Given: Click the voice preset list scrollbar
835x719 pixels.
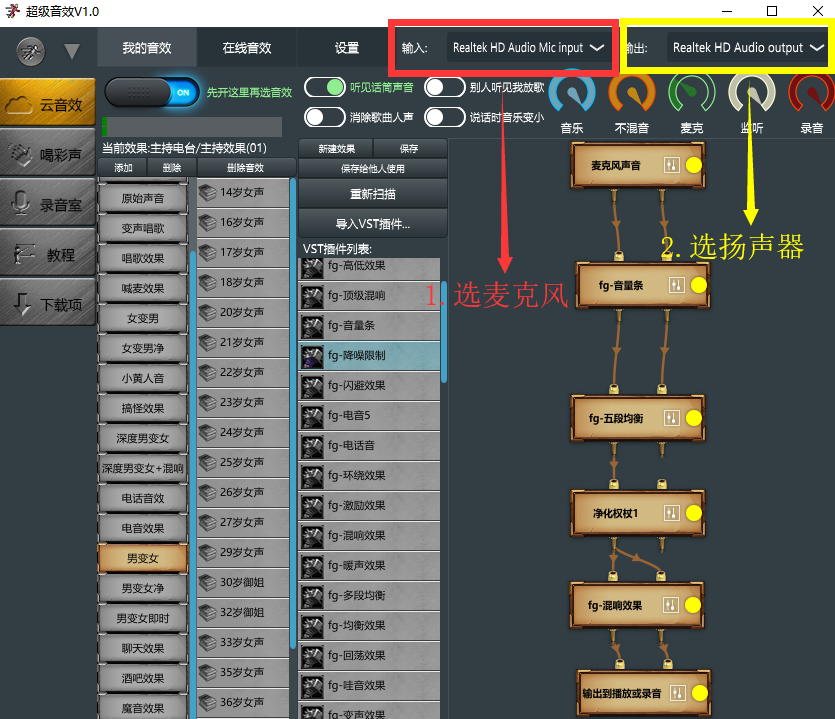Looking at the screenshot, I should click(293, 413).
